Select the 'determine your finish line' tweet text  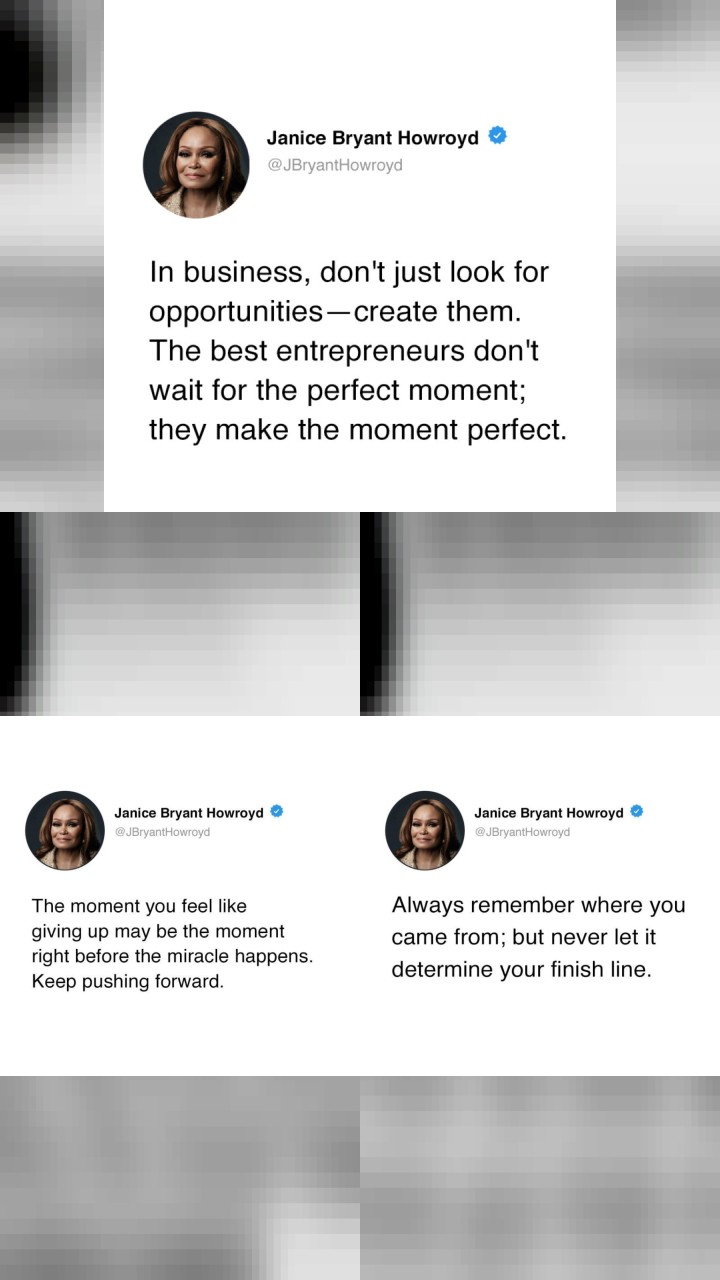[x=538, y=937]
